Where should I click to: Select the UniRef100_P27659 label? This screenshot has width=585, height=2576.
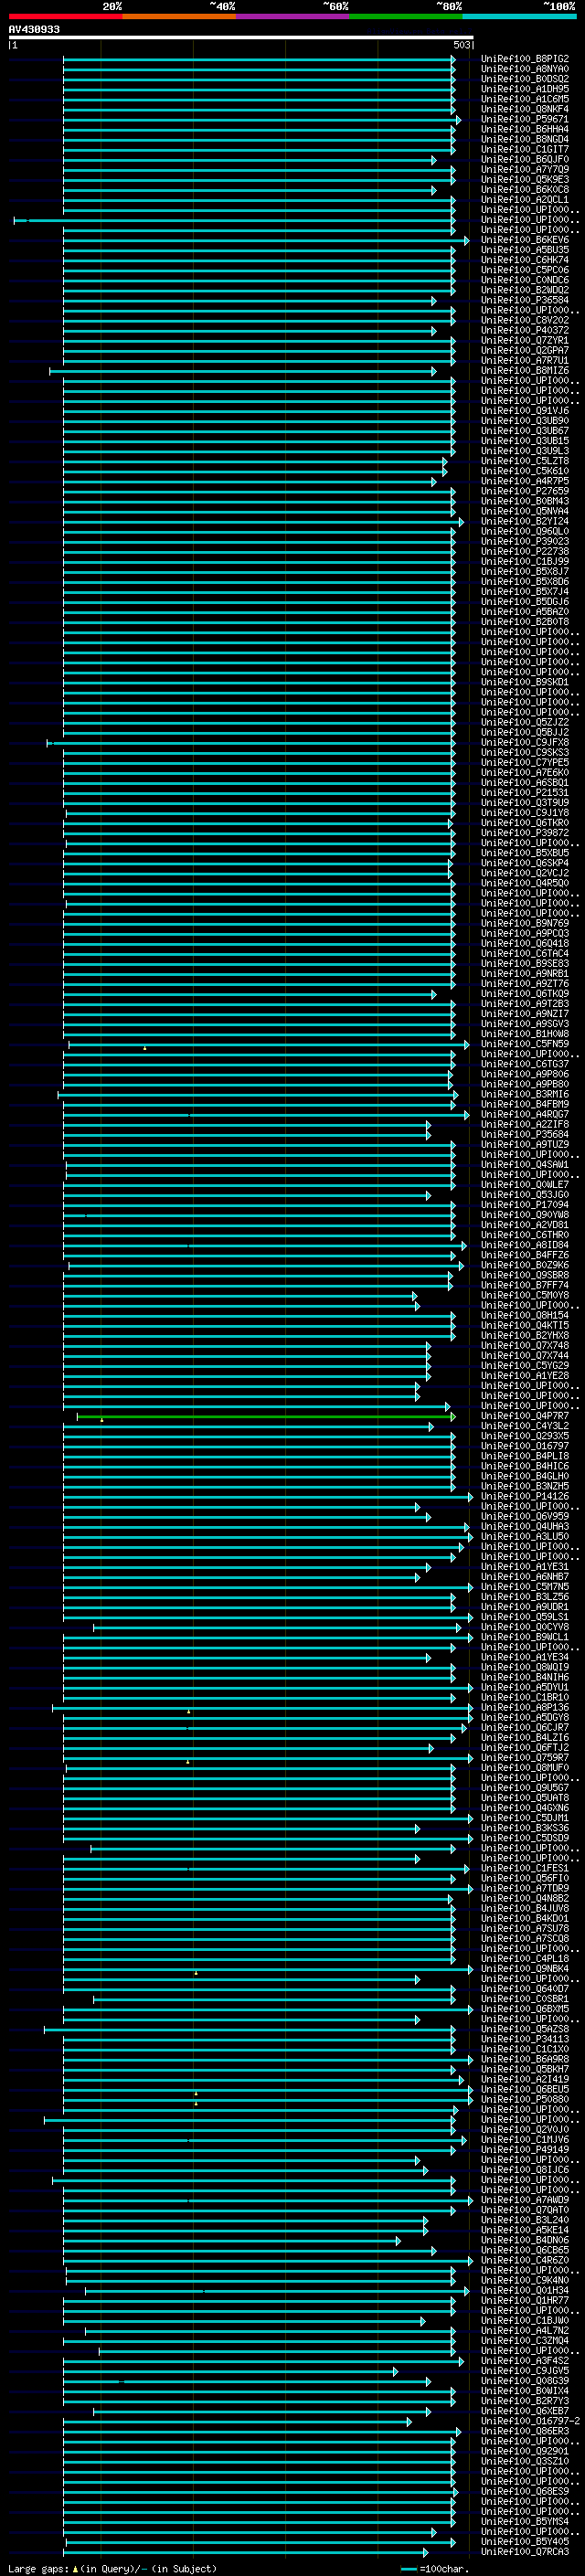(x=524, y=491)
